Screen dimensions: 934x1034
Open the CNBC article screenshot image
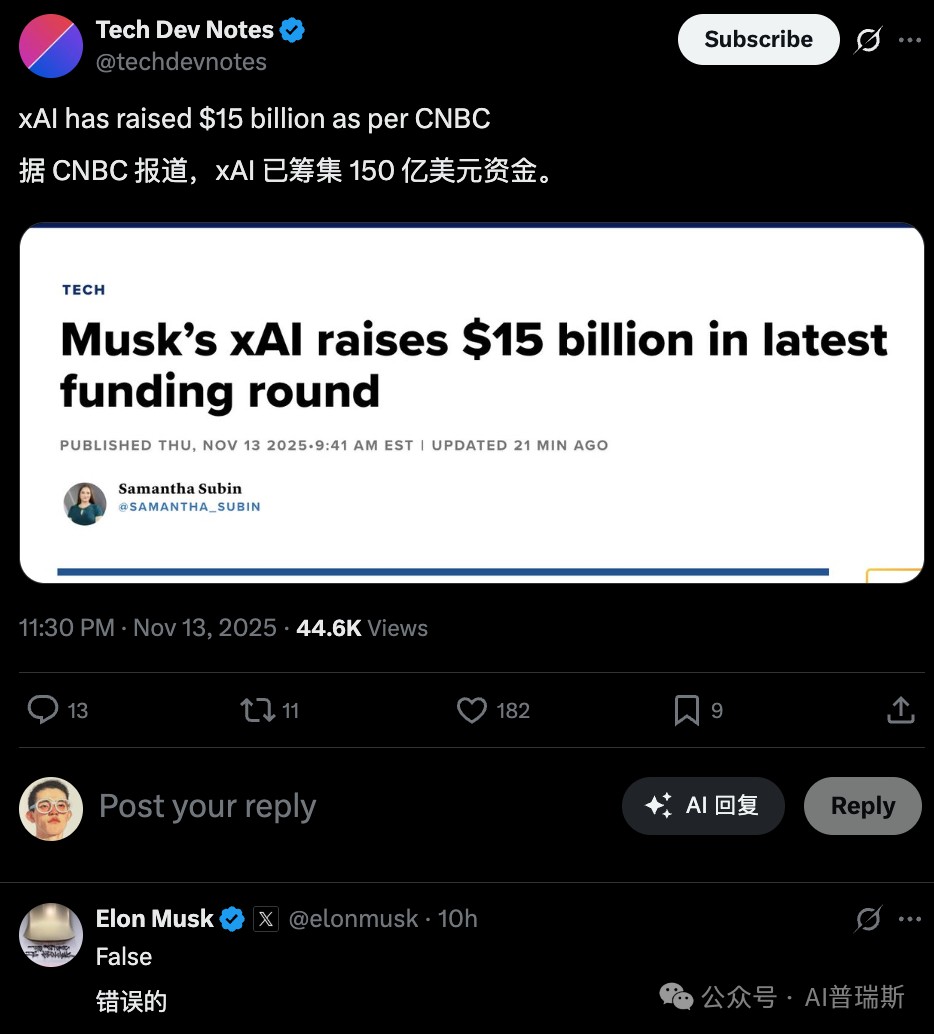pyautogui.click(x=471, y=402)
